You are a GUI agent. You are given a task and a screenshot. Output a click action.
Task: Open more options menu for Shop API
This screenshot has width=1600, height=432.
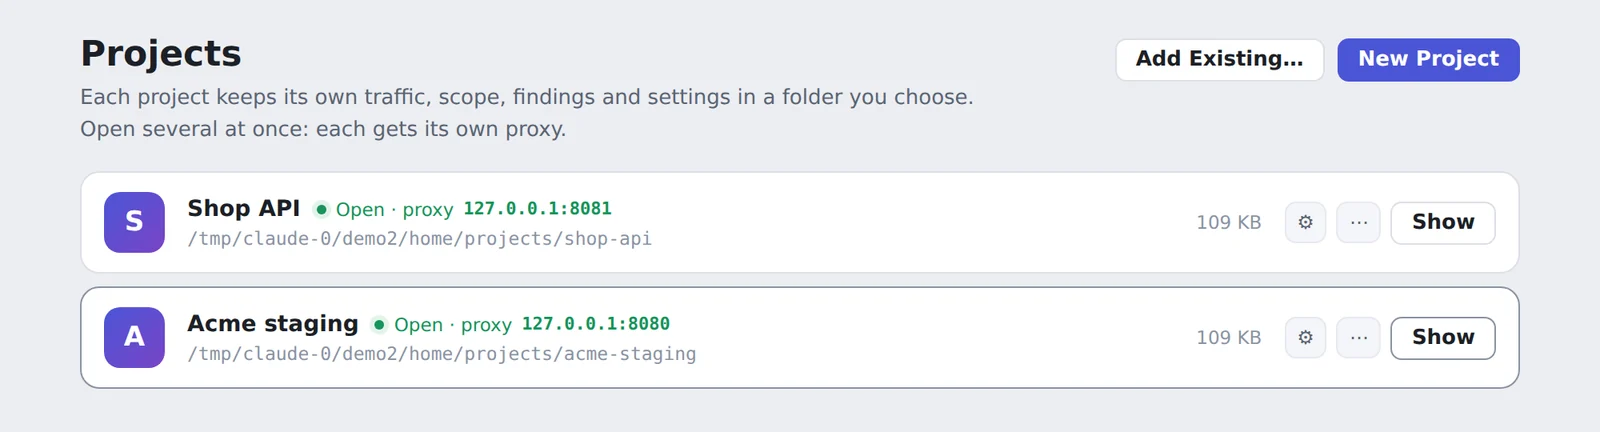[x=1359, y=222]
